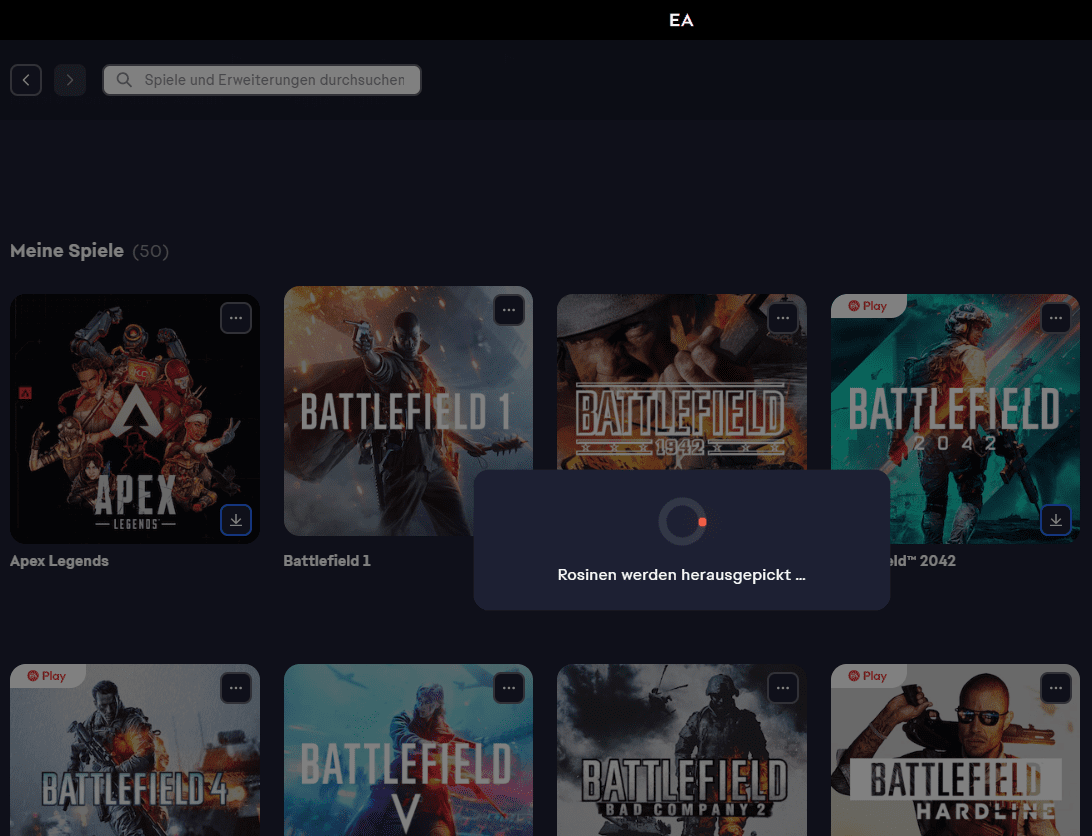Click the EA Play badge on Battlefield 2042
1092x836 pixels.
[x=868, y=306]
